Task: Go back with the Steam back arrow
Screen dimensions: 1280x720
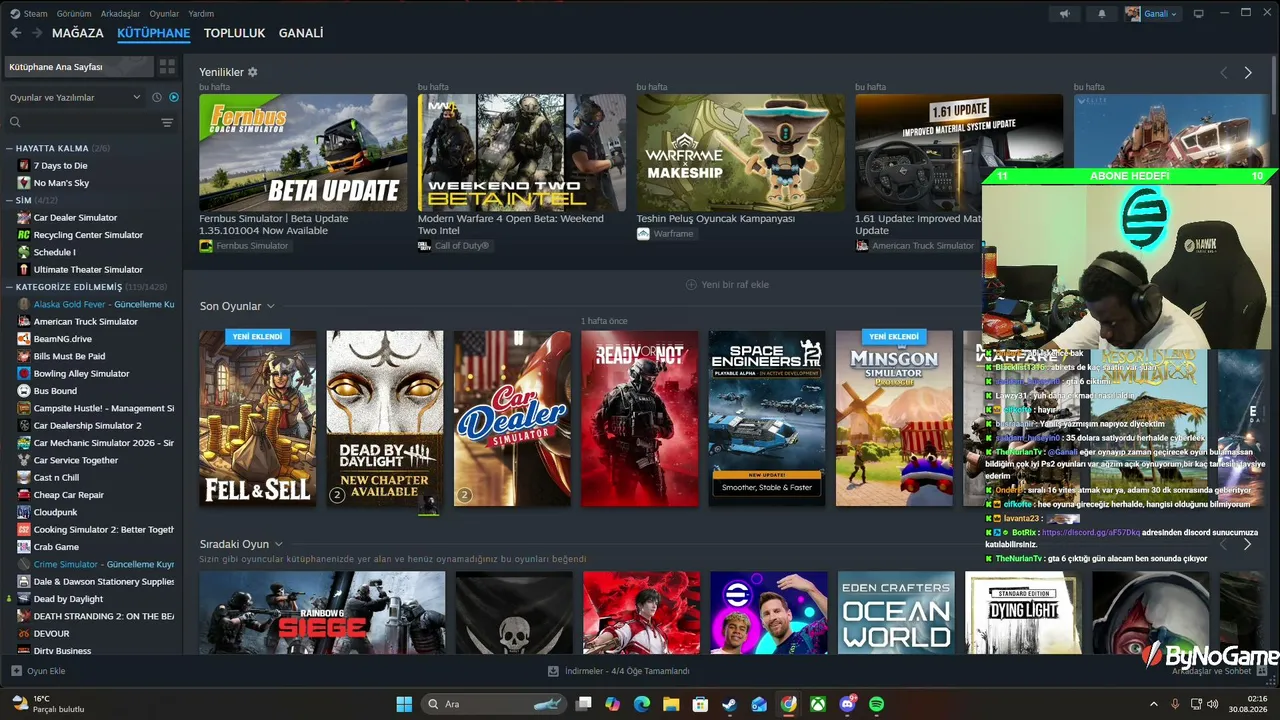Action: (x=15, y=33)
